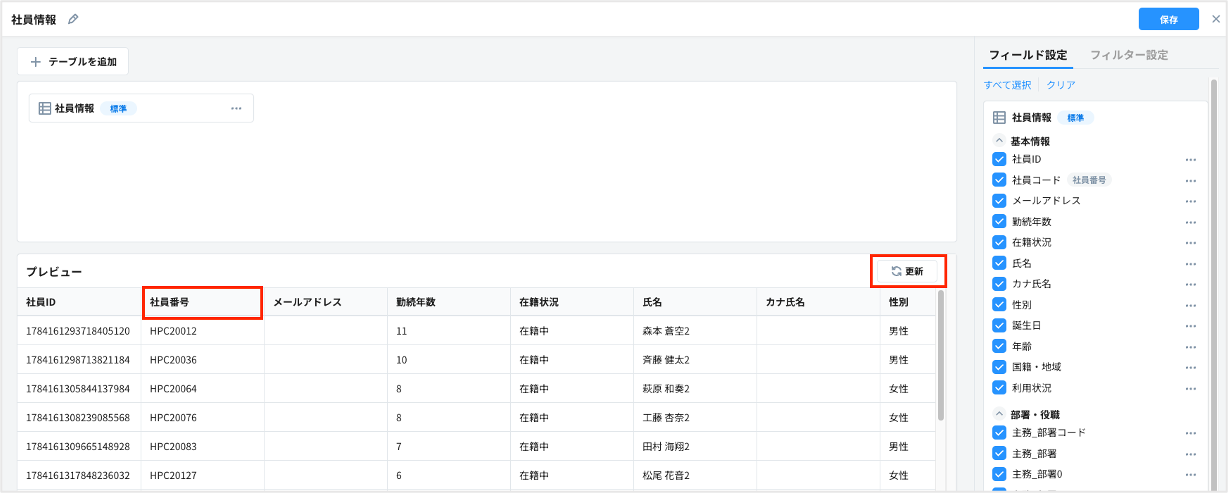Click the table icon on 社員情報 card

coord(45,108)
